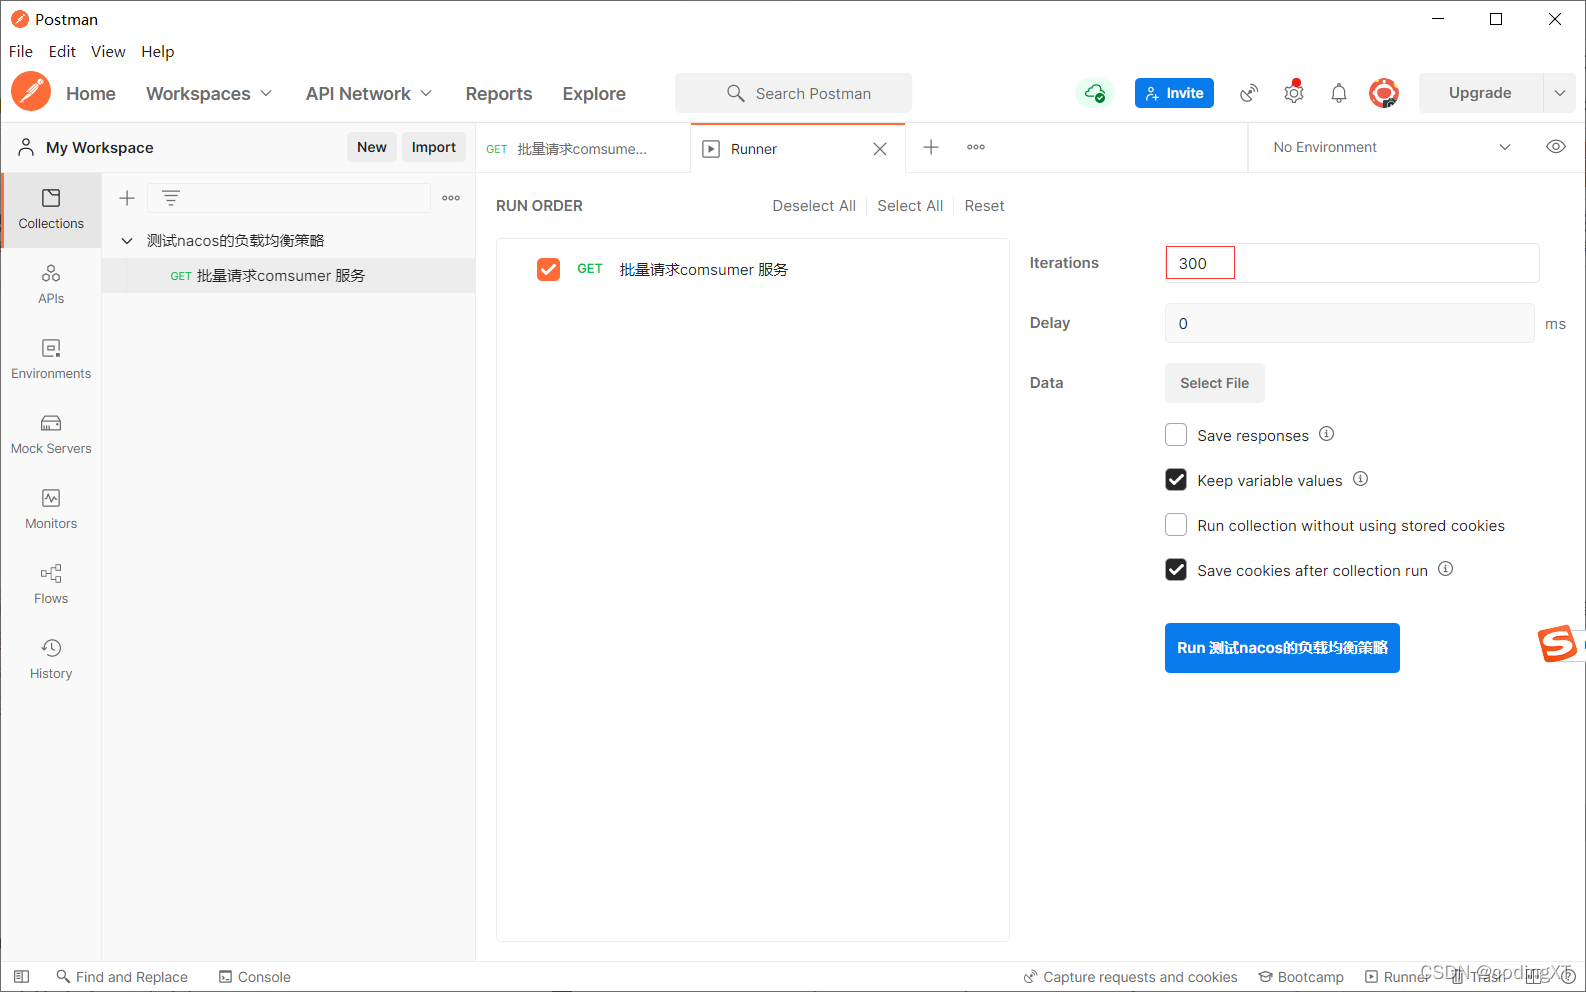Uncheck Keep variable values
This screenshot has height=992, width=1586.
(1176, 480)
